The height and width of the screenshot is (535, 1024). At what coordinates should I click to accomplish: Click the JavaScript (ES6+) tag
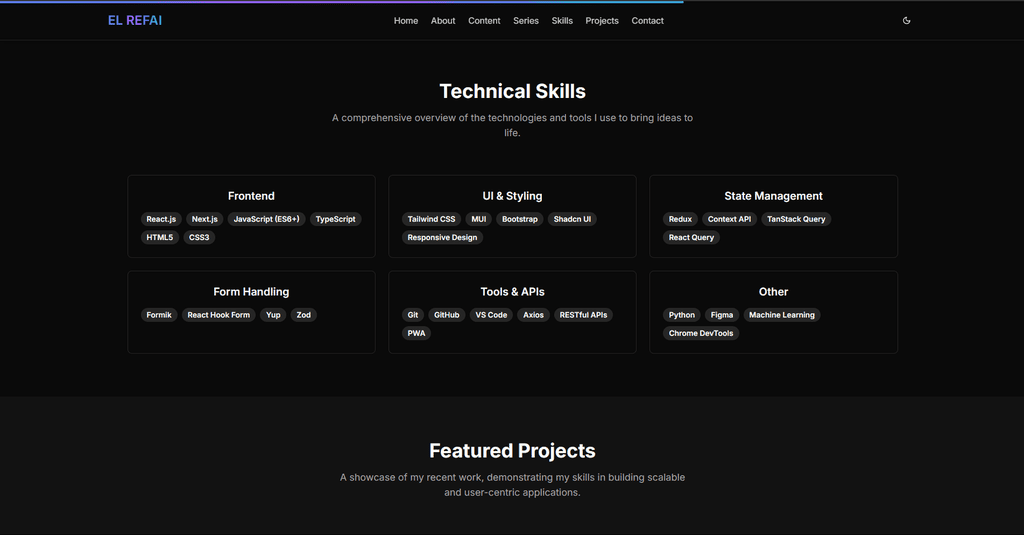click(266, 219)
